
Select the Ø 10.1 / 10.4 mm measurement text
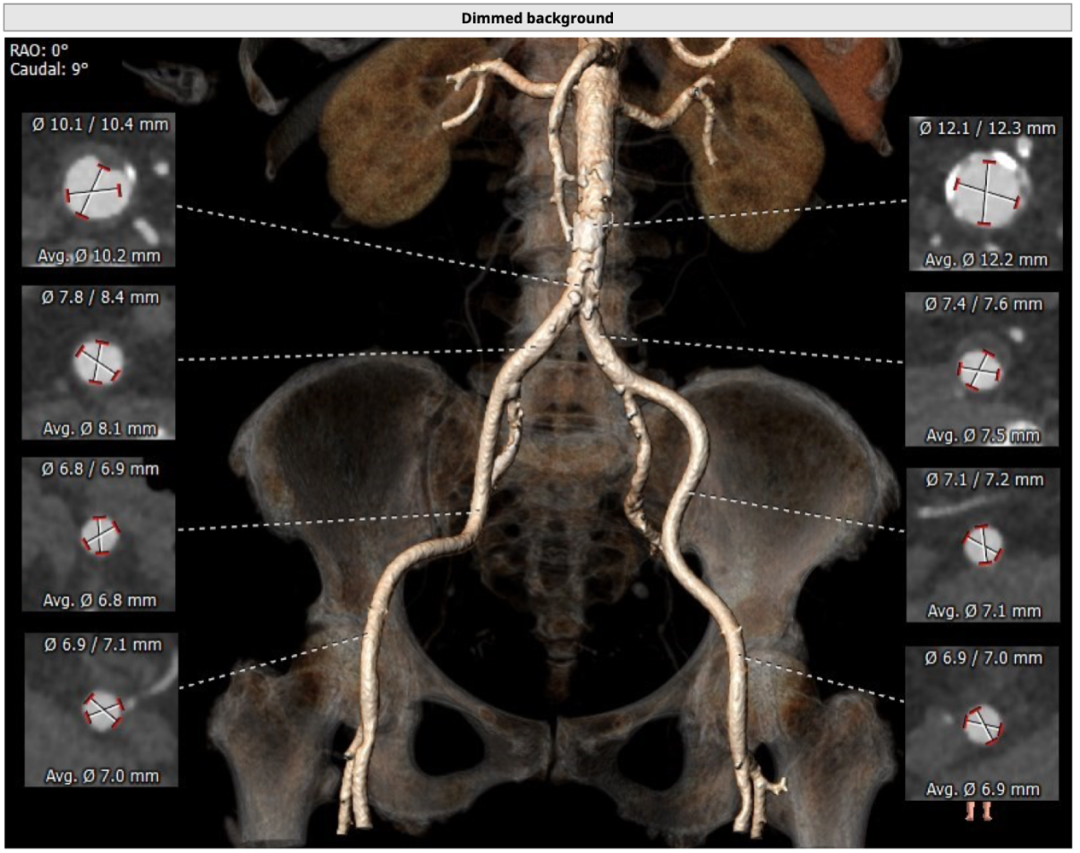coord(98,125)
